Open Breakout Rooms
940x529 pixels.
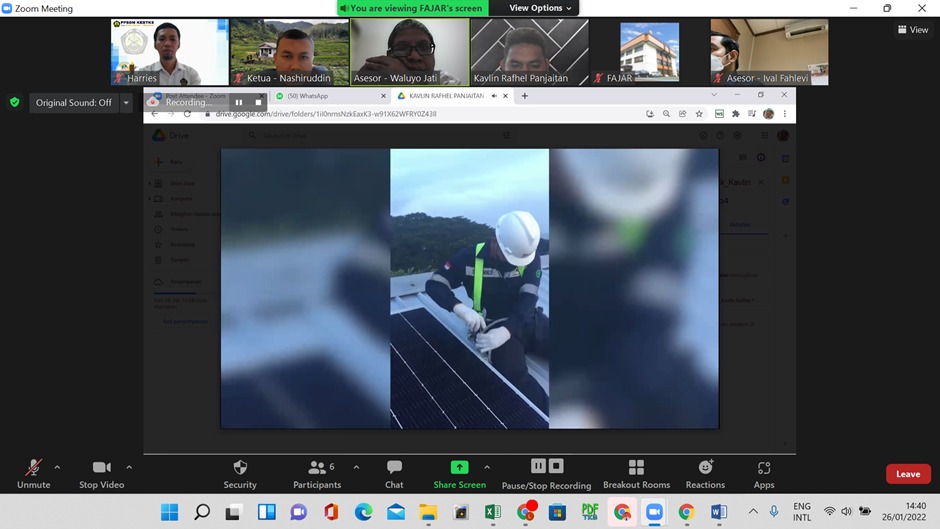click(x=636, y=468)
